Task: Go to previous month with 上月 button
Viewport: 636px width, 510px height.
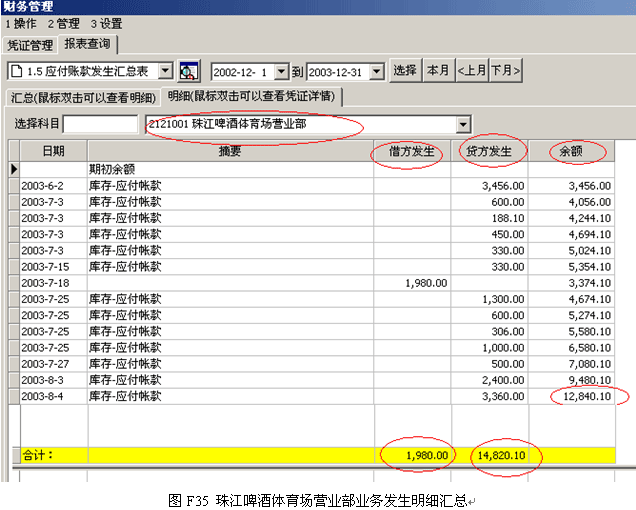Action: tap(471, 71)
